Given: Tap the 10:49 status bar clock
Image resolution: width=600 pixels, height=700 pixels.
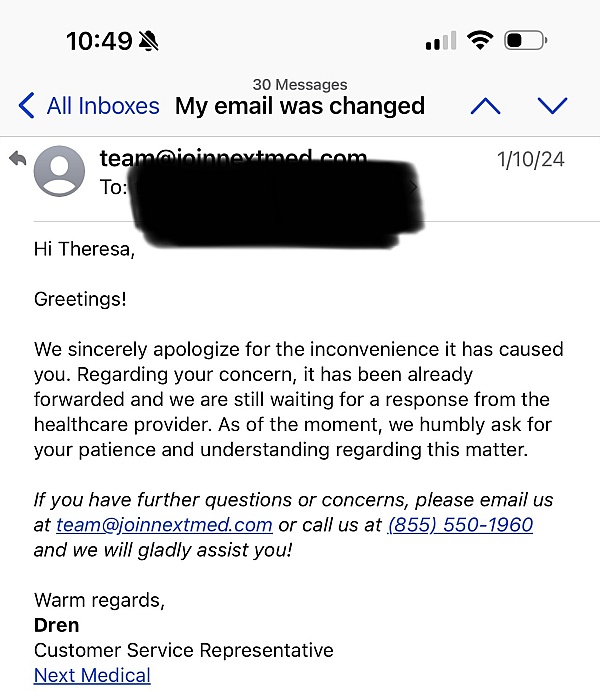Looking at the screenshot, I should click(x=99, y=41).
